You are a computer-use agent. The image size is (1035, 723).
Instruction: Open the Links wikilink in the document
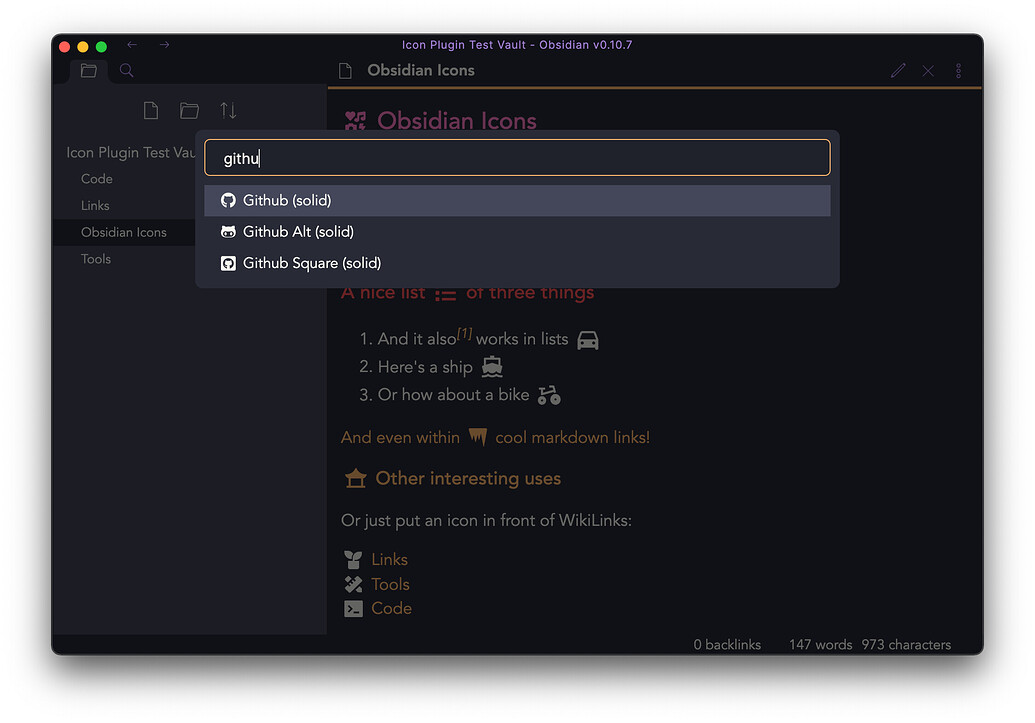click(390, 559)
